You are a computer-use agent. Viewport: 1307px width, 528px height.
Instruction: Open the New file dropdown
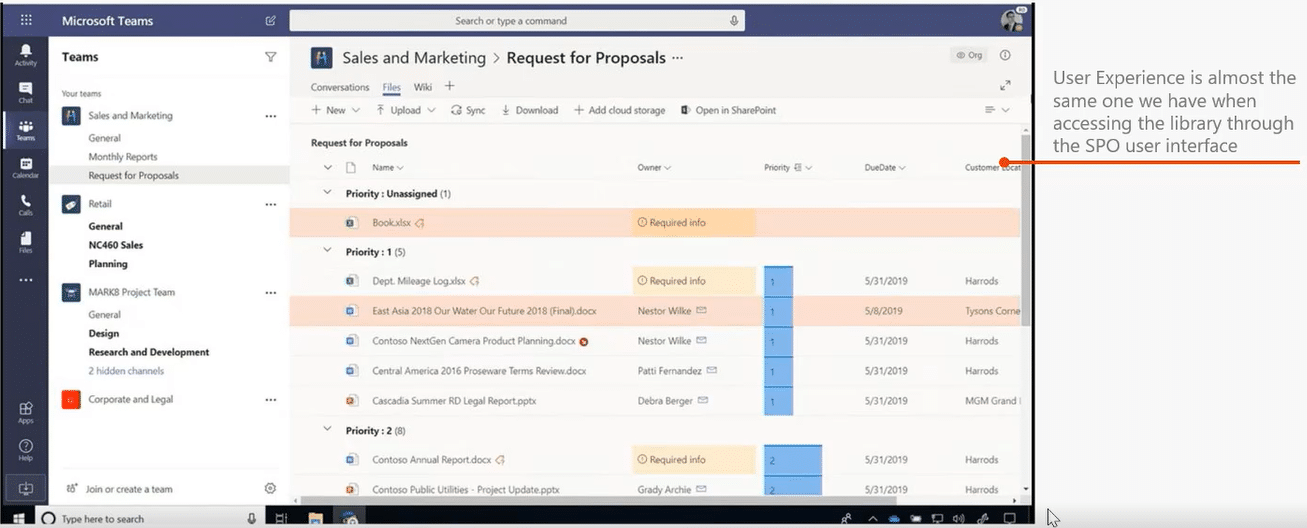tap(333, 110)
